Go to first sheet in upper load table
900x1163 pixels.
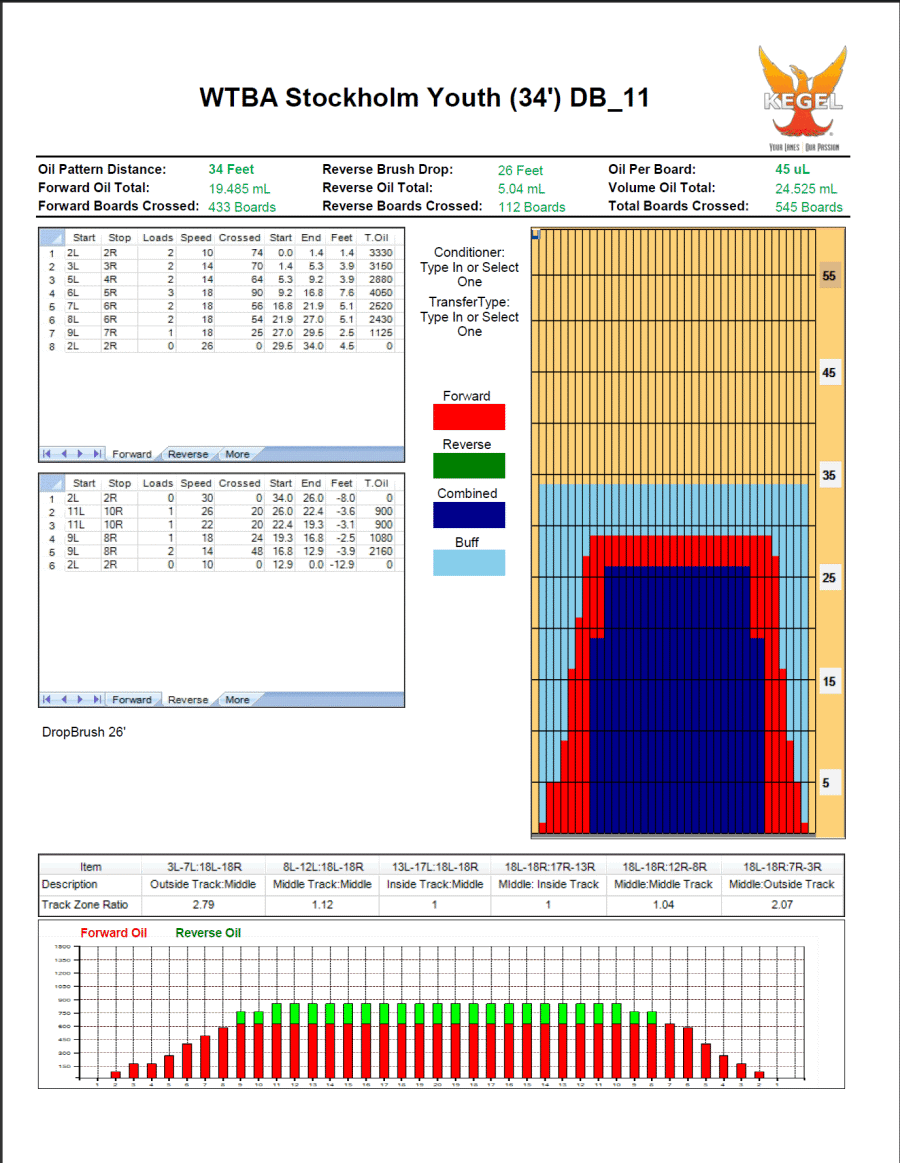pyautogui.click(x=47, y=454)
